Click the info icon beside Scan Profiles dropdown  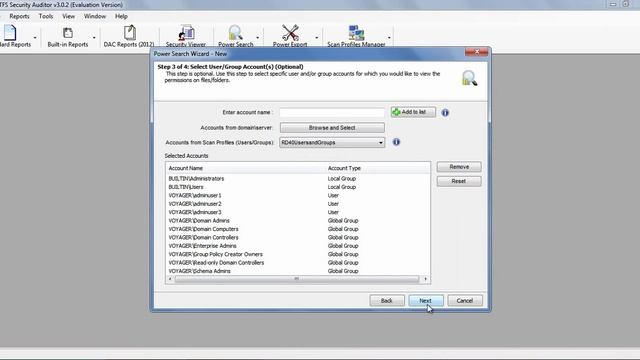pyautogui.click(x=396, y=142)
